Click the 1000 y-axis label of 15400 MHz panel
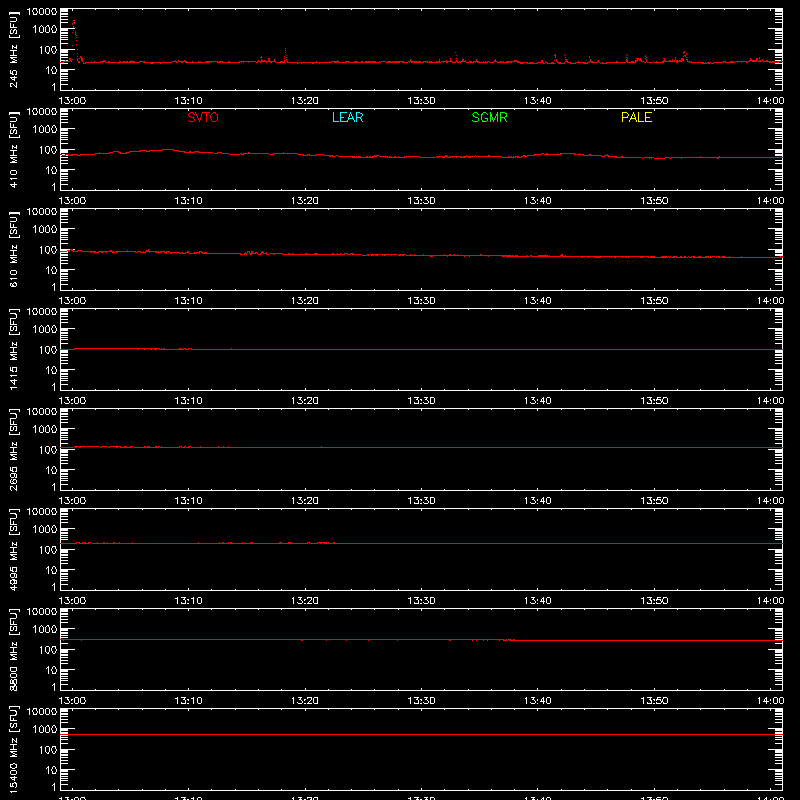The height and width of the screenshot is (800, 800). [x=45, y=730]
